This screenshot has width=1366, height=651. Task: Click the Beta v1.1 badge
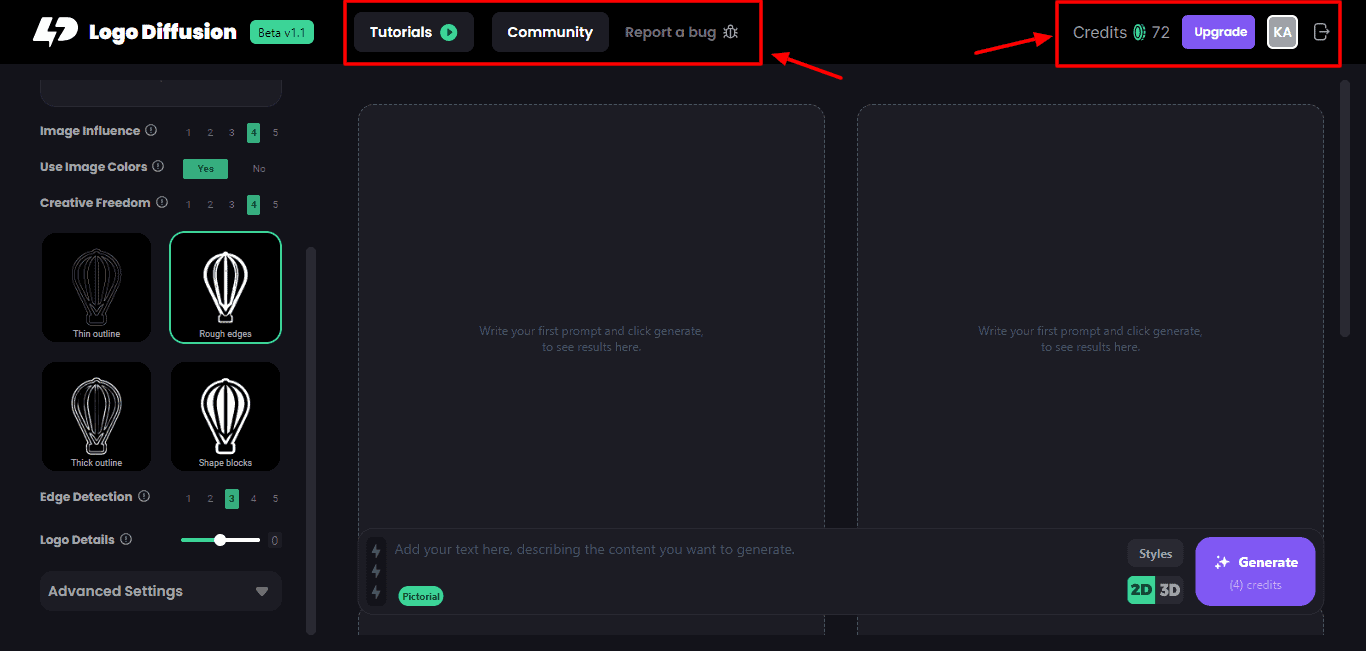(282, 32)
